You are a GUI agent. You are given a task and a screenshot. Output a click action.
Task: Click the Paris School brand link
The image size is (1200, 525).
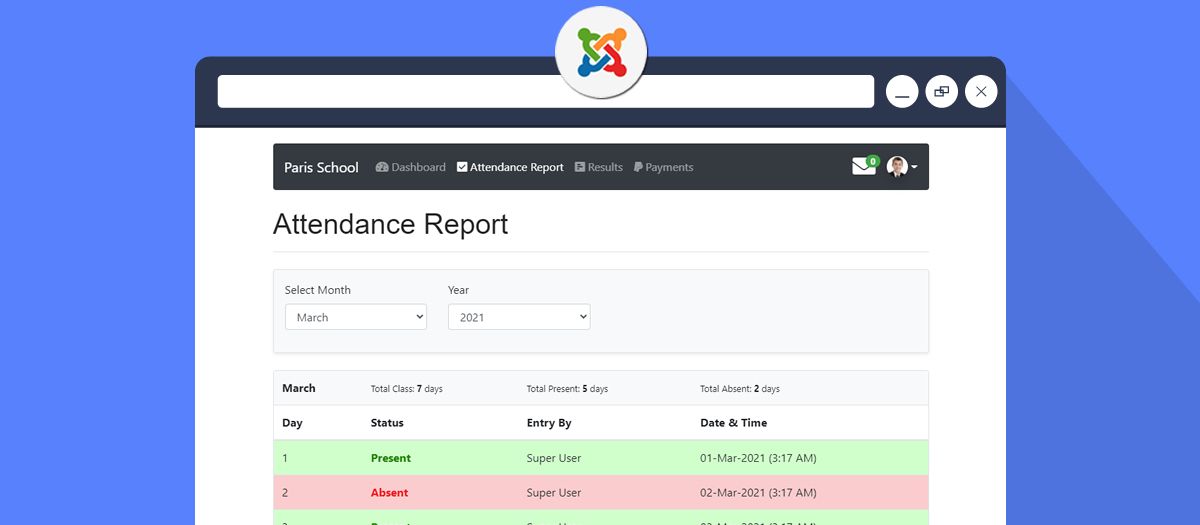[321, 167]
